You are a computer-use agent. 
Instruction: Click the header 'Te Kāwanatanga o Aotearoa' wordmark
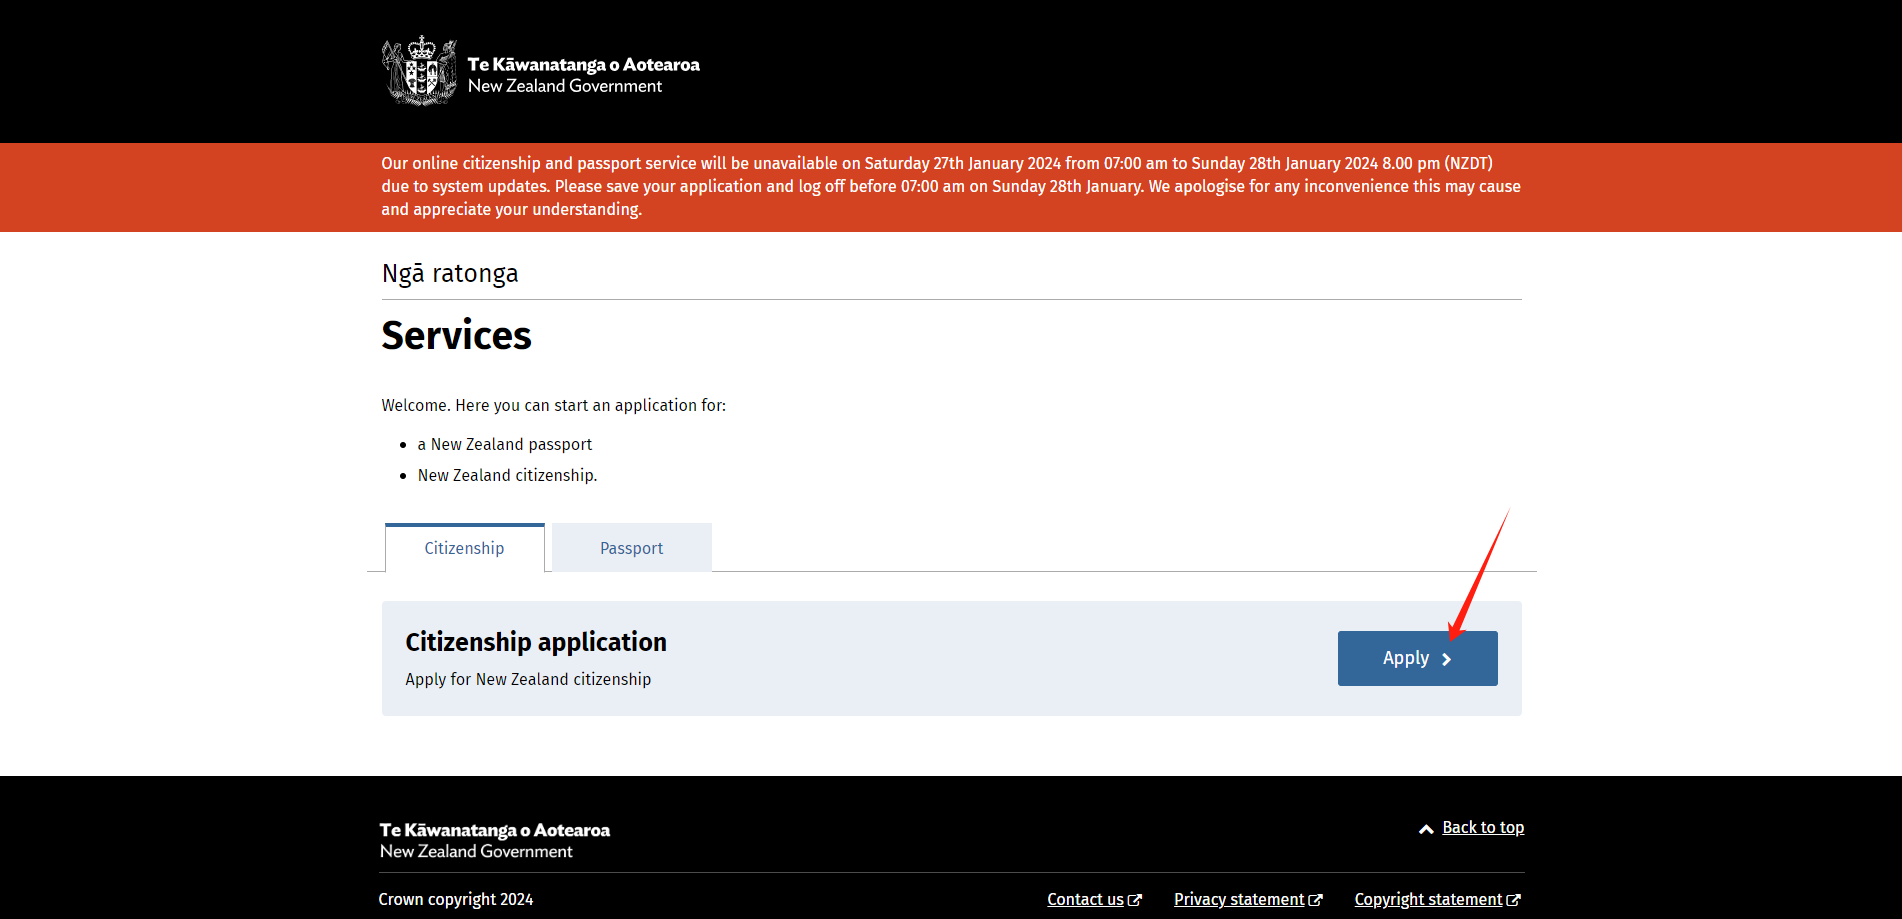(584, 65)
